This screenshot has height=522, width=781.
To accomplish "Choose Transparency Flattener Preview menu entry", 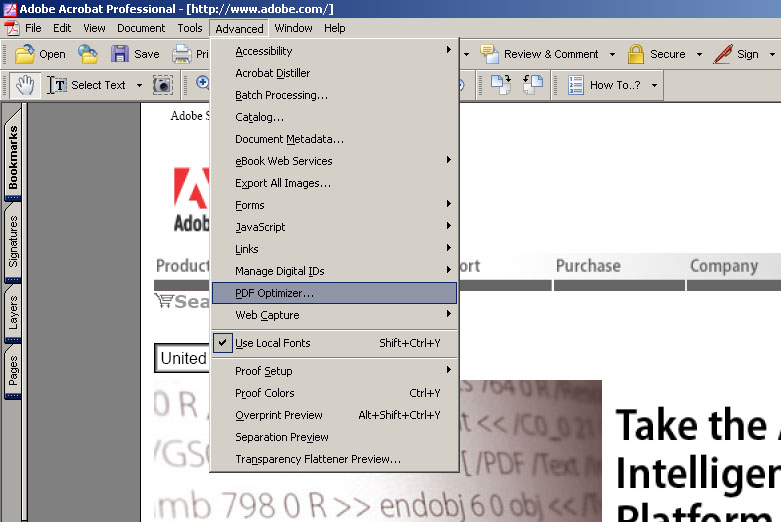I will click(x=334, y=459).
